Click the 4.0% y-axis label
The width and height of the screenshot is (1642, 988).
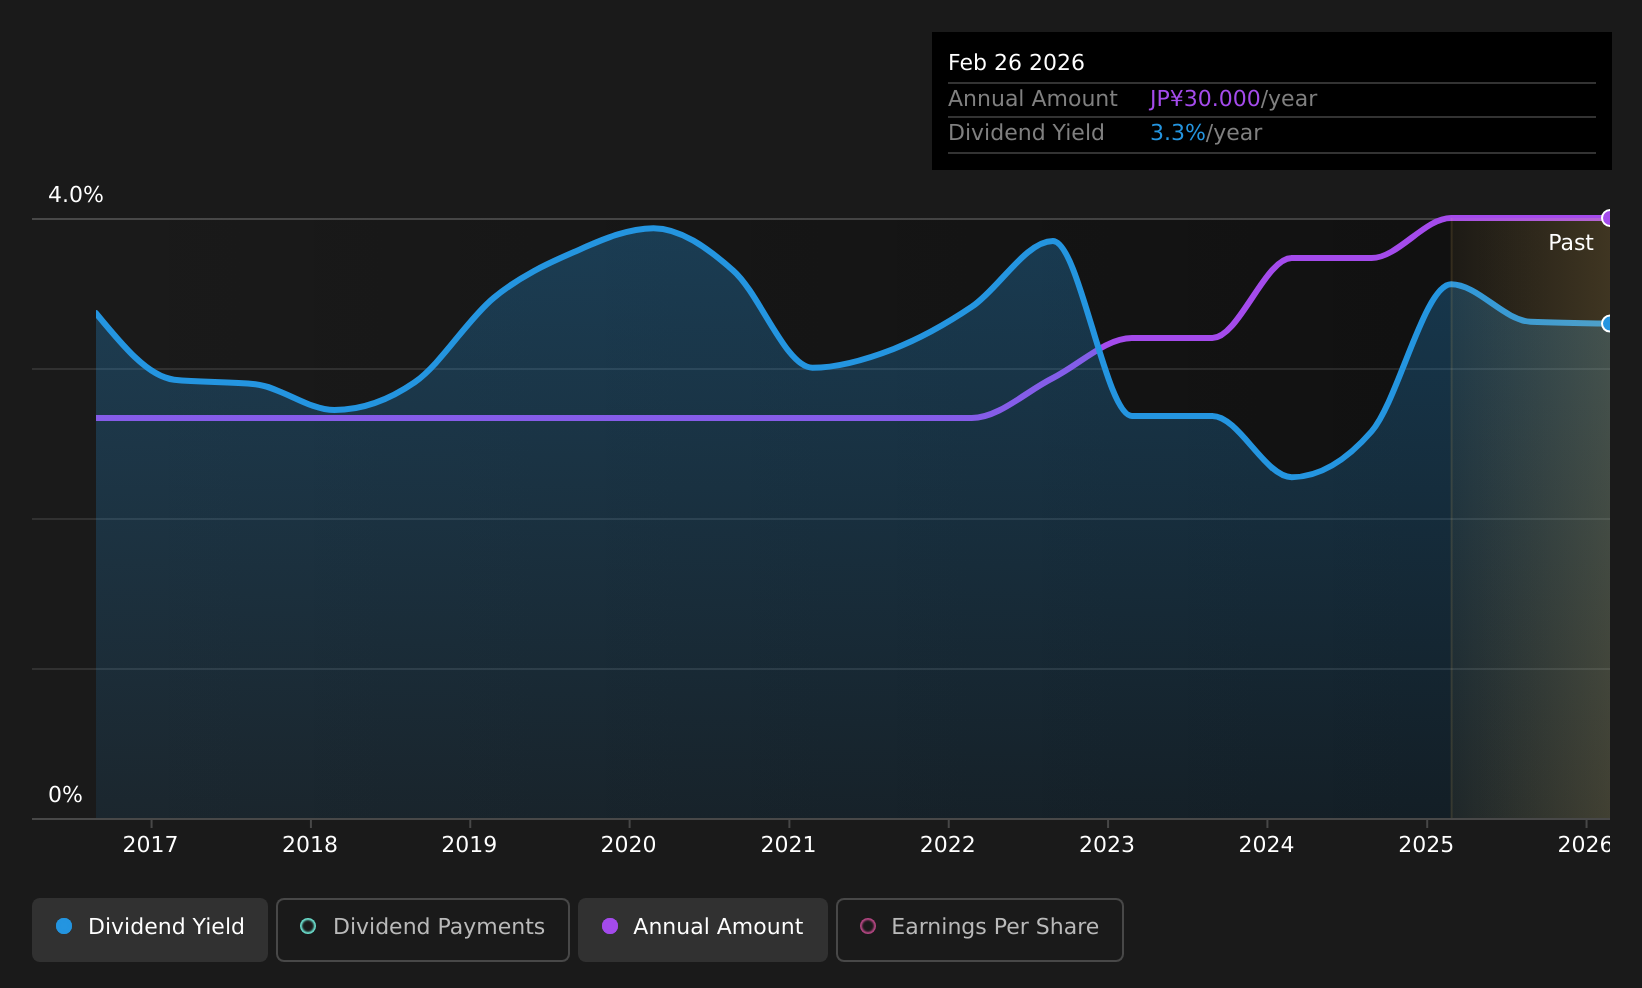pyautogui.click(x=76, y=195)
